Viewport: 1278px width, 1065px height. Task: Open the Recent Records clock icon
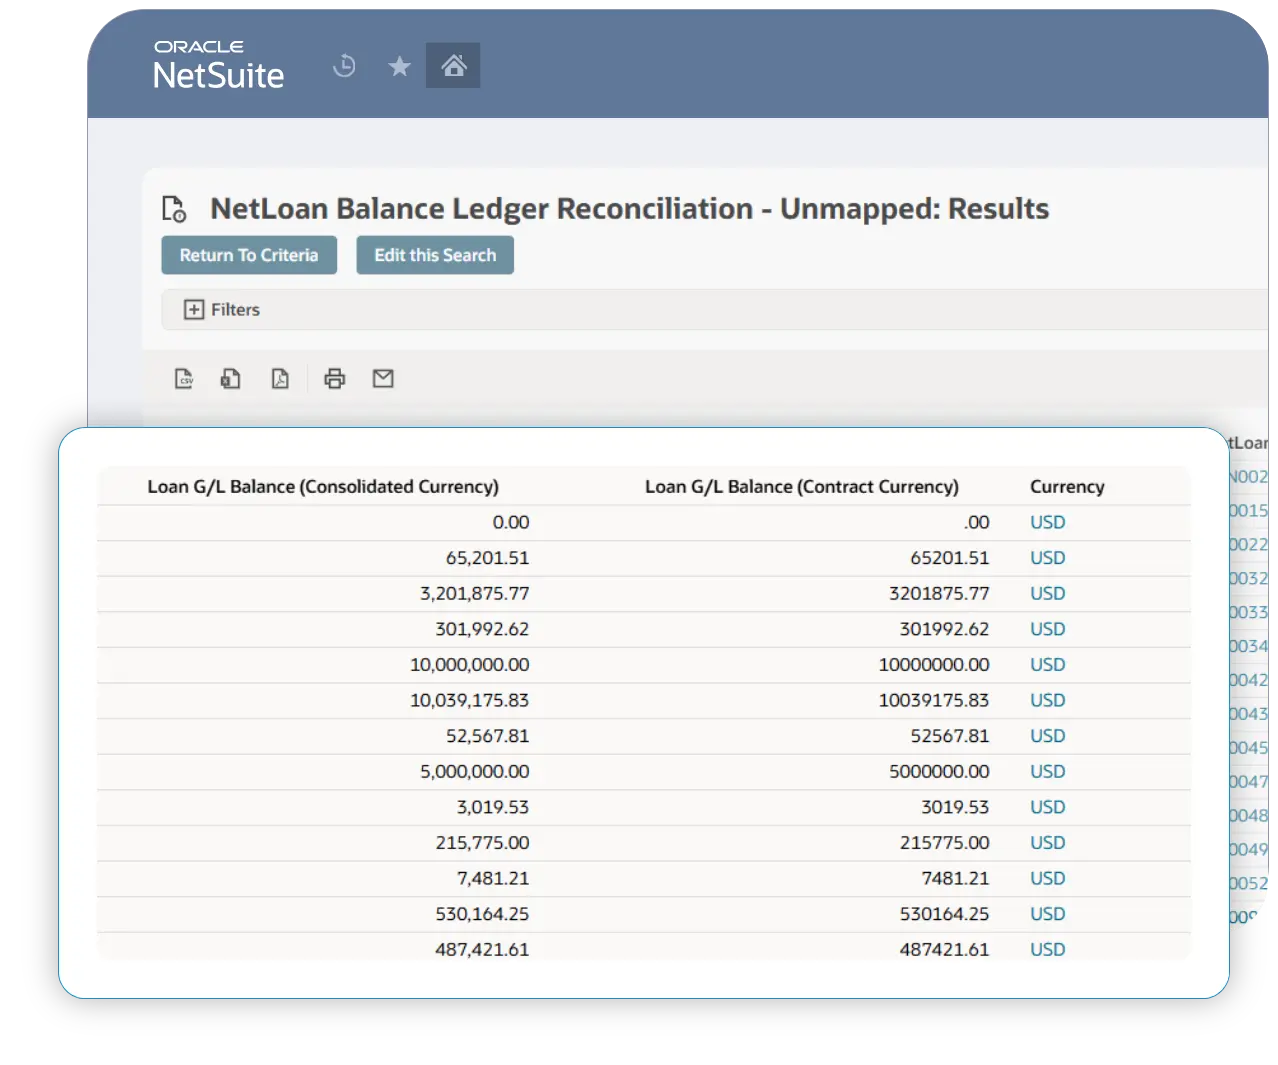tap(344, 66)
